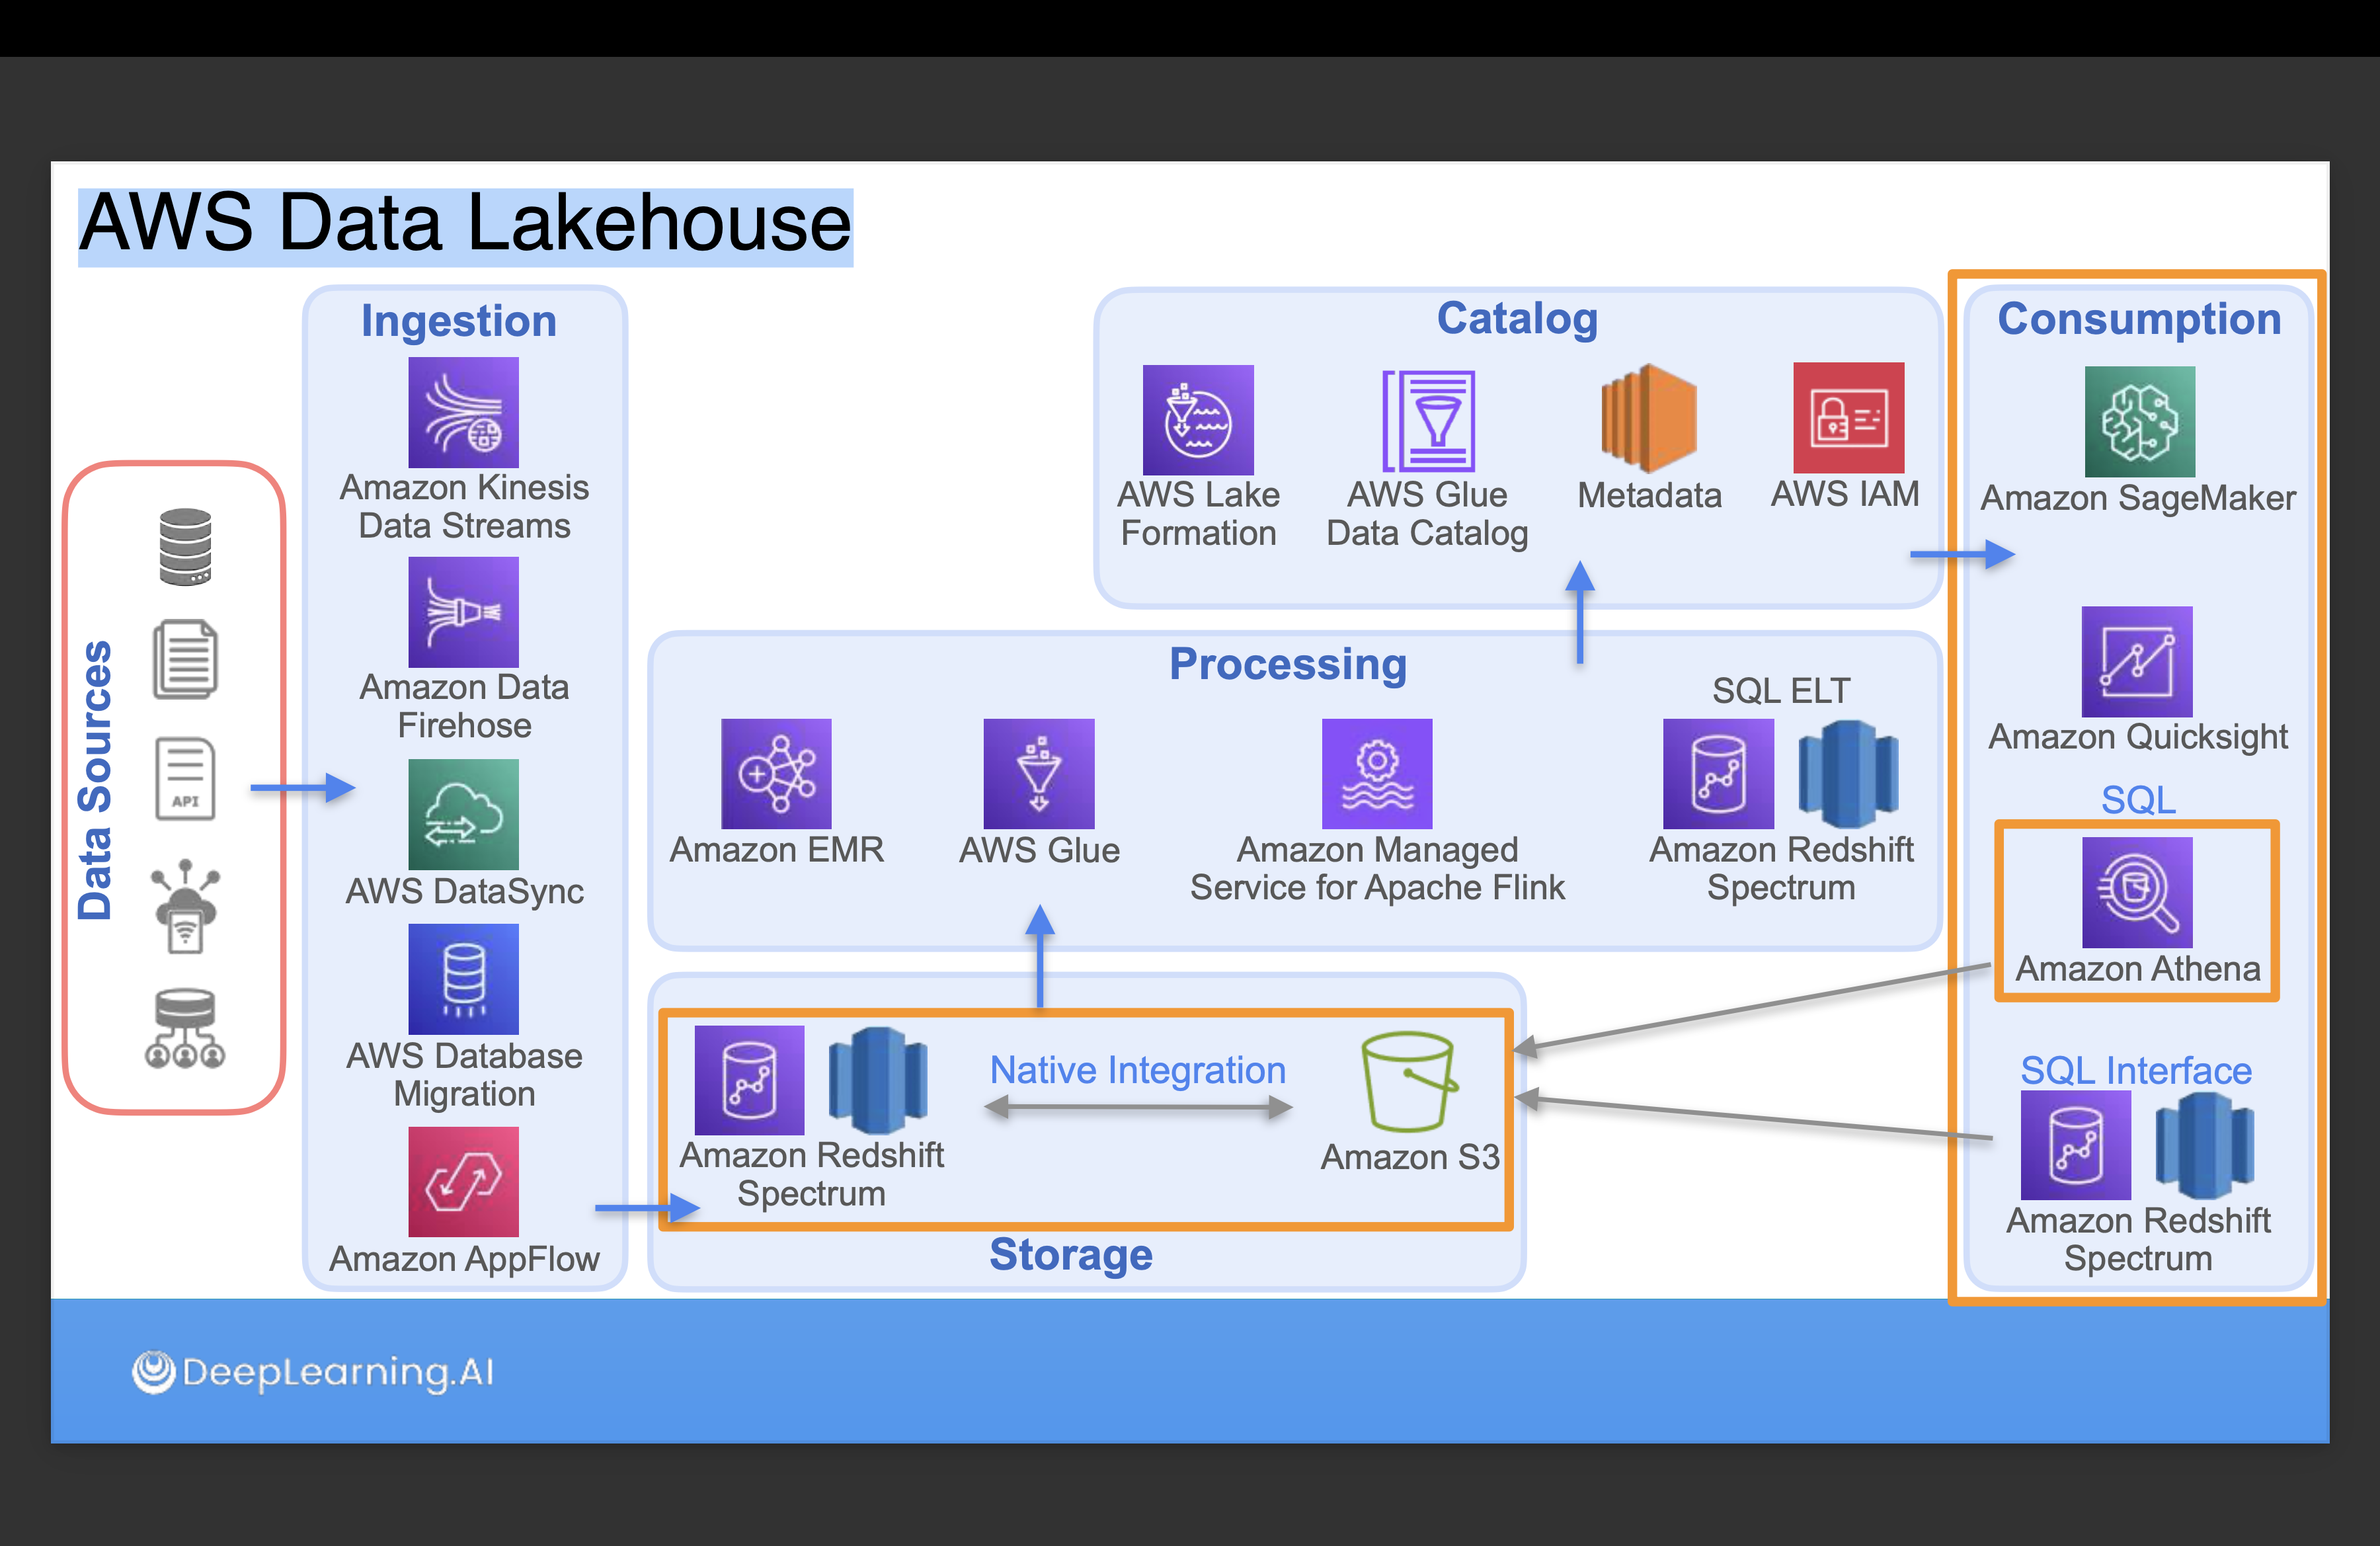Click the AWS Glue processing icon
The height and width of the screenshot is (1546, 2380).
click(1038, 773)
